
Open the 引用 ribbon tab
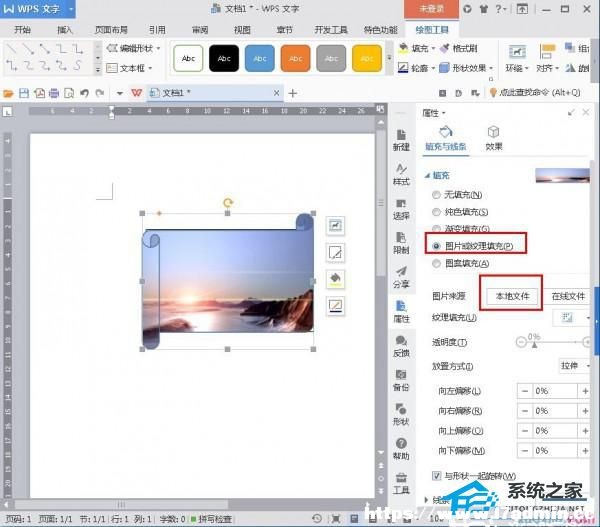tap(157, 30)
